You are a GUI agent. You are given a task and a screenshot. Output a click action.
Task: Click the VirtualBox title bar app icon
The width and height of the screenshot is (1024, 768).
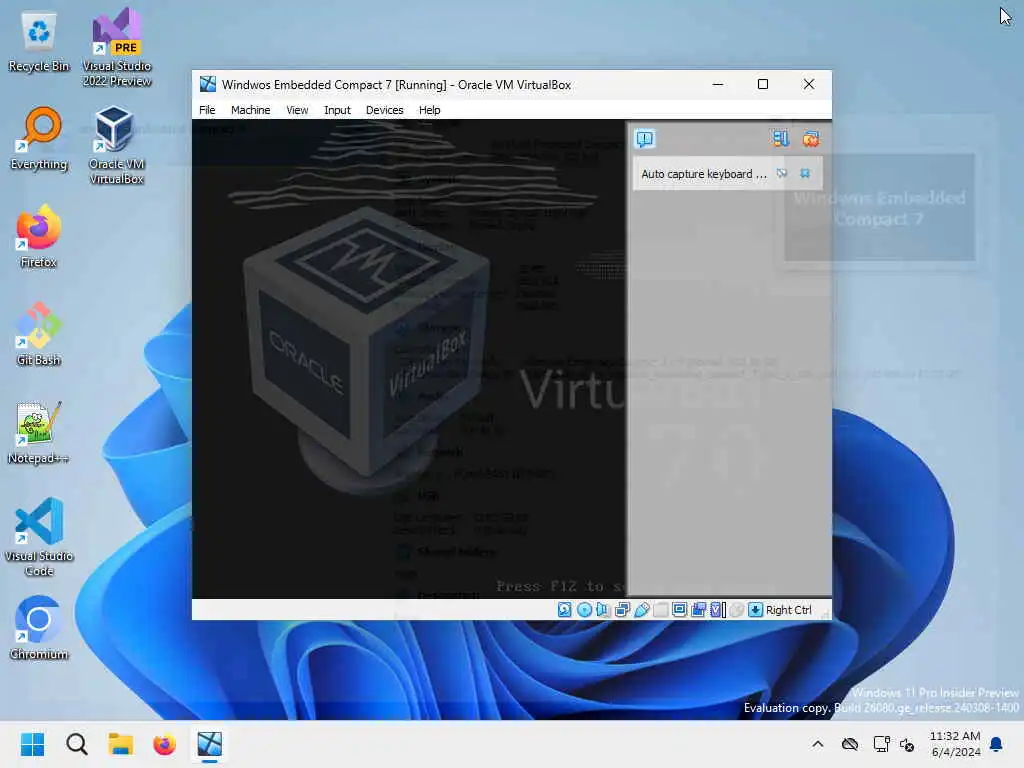pos(208,84)
